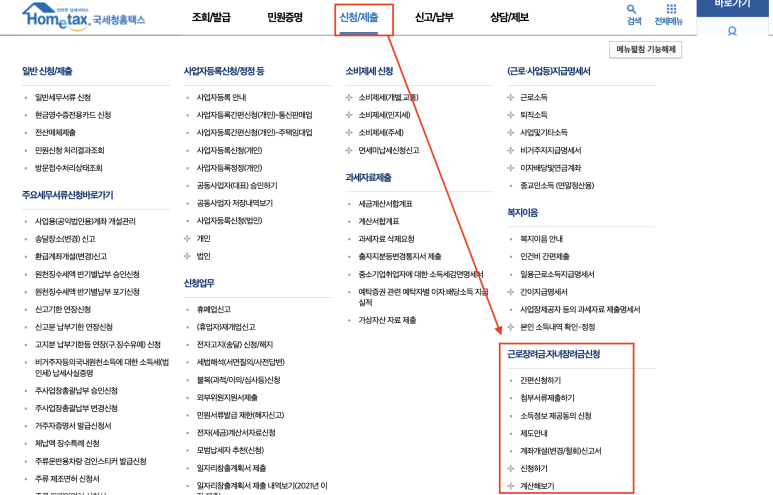
Task: Open 사업자등록신청(법인) link
Action: click(229, 220)
